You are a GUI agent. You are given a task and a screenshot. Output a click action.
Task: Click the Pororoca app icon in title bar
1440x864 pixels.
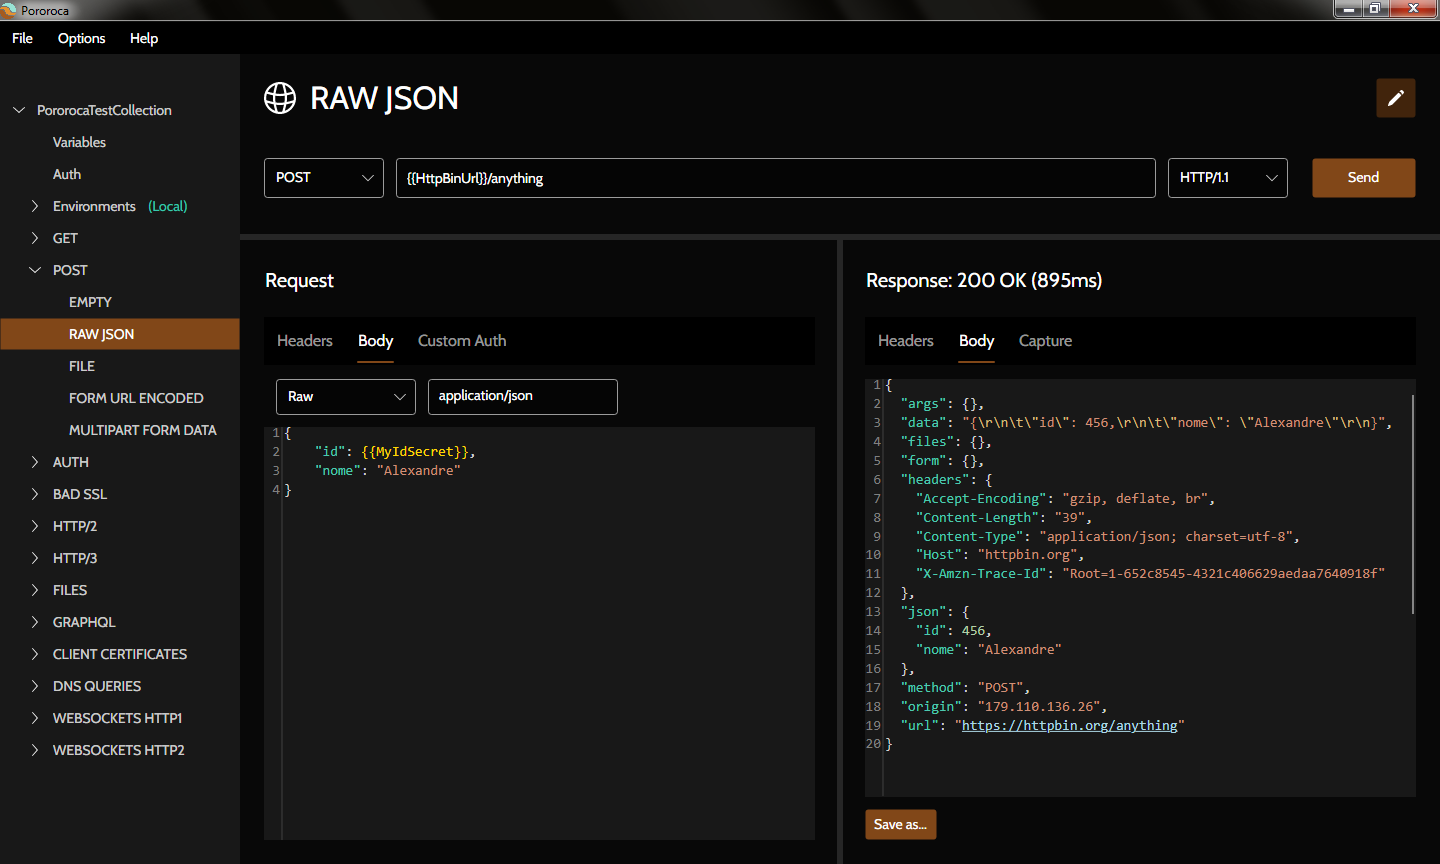(x=9, y=10)
